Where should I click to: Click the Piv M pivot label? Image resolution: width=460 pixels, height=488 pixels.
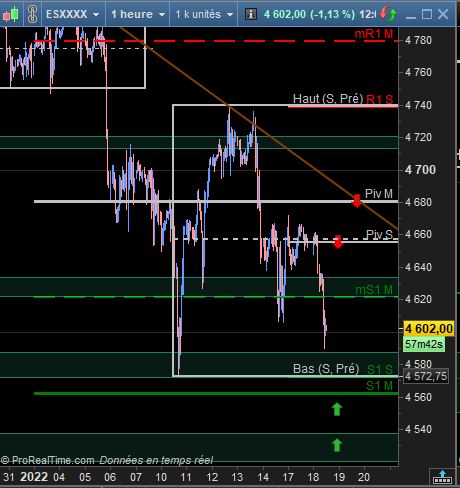click(x=379, y=194)
